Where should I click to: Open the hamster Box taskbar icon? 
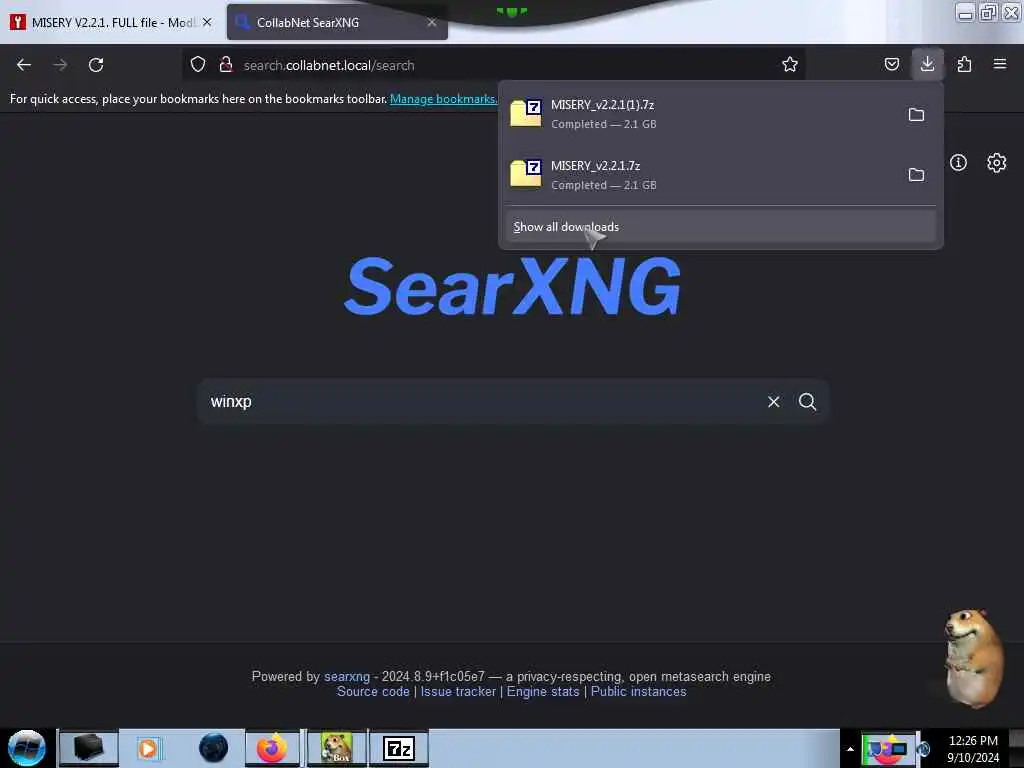pyautogui.click(x=336, y=748)
